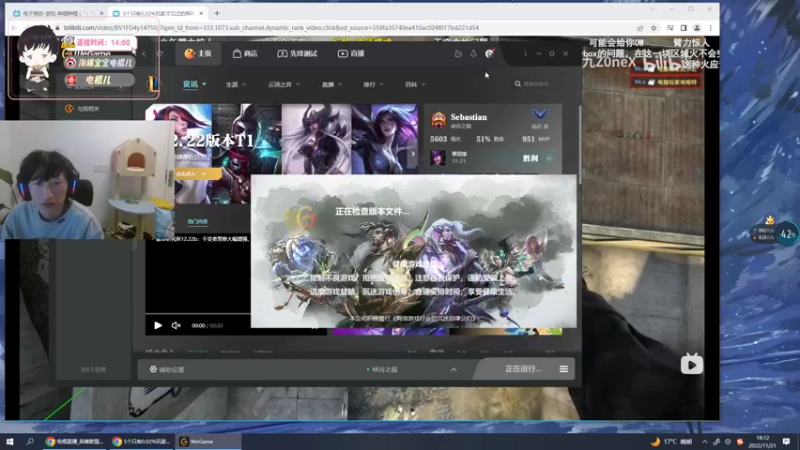Click the League of Legends logo in the sidebar

(x=153, y=84)
